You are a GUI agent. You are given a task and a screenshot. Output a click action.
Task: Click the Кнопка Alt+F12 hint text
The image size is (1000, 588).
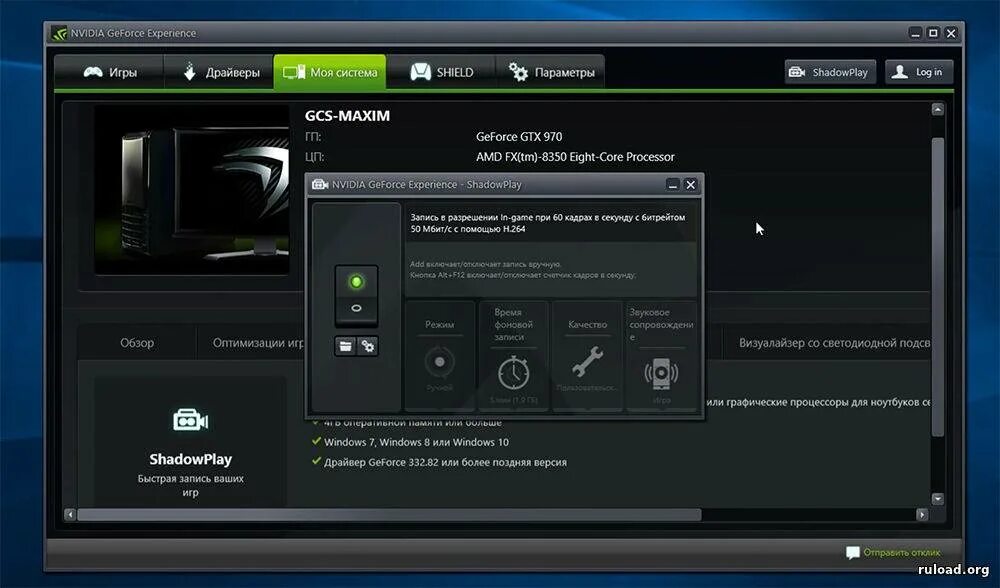click(x=522, y=276)
